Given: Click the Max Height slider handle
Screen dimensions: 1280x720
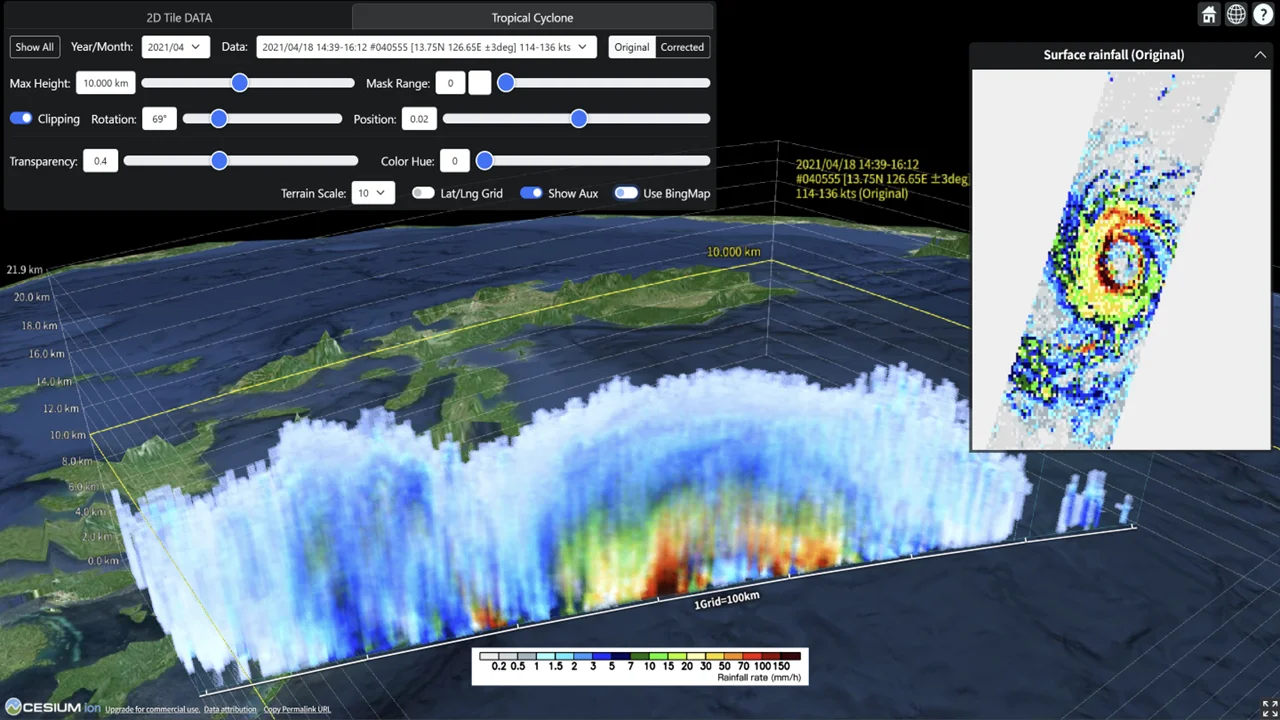Looking at the screenshot, I should point(239,83).
